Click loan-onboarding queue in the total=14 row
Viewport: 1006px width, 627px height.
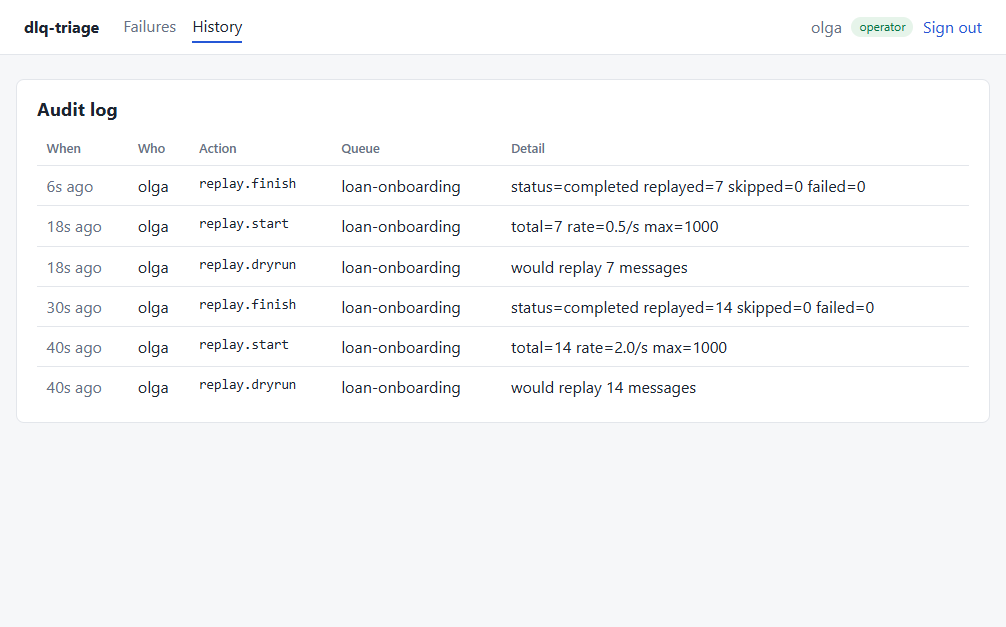coord(400,347)
